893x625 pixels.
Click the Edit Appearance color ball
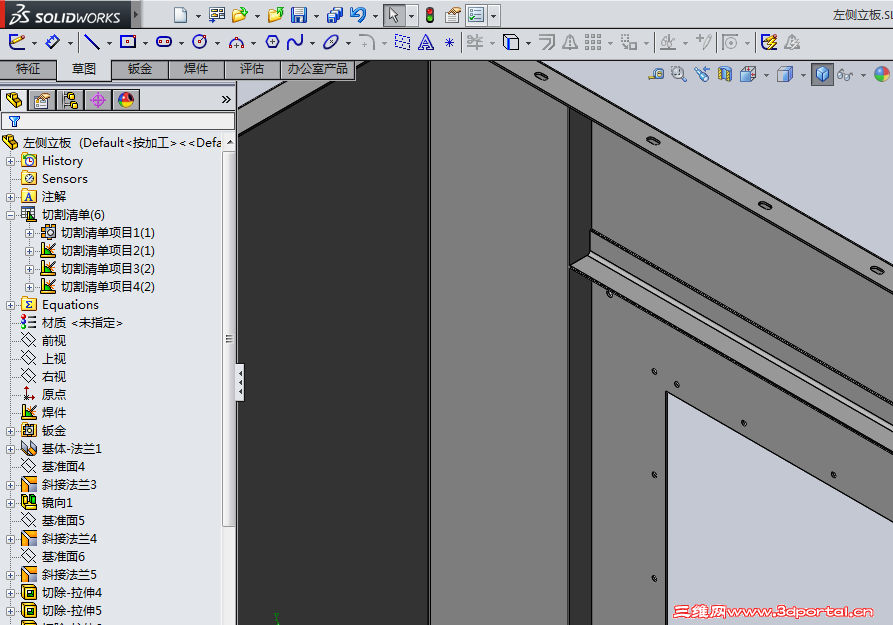click(x=882, y=74)
